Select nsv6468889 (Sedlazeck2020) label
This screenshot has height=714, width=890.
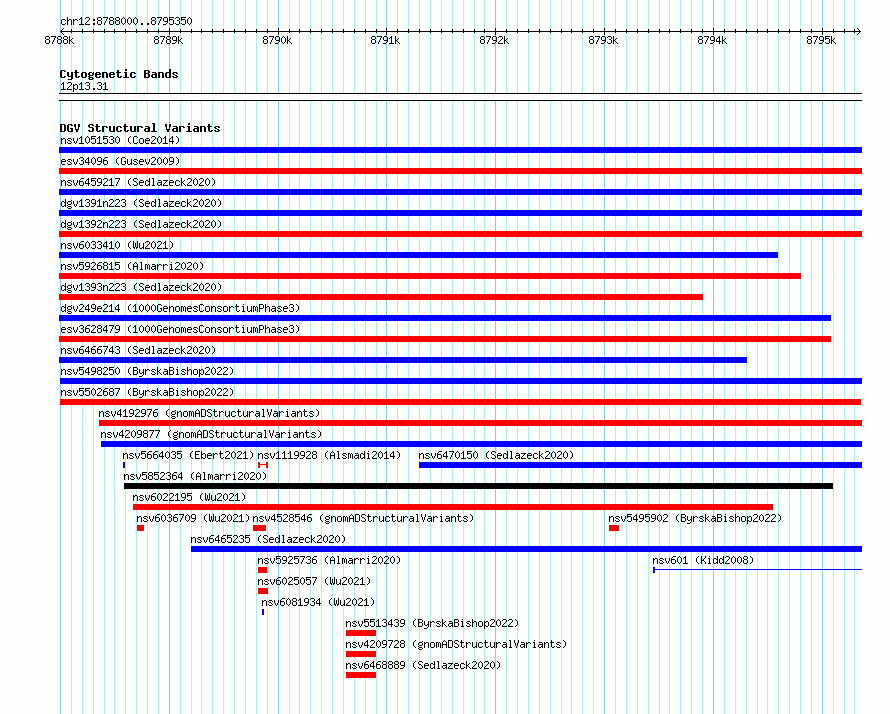(423, 665)
